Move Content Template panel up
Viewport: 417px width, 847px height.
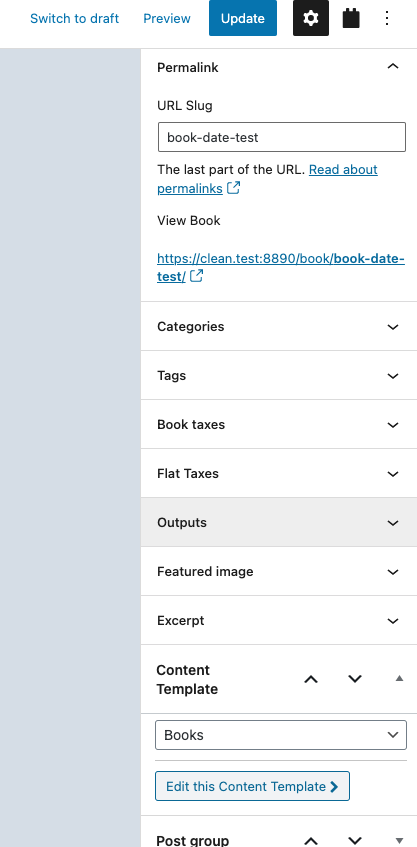[311, 679]
